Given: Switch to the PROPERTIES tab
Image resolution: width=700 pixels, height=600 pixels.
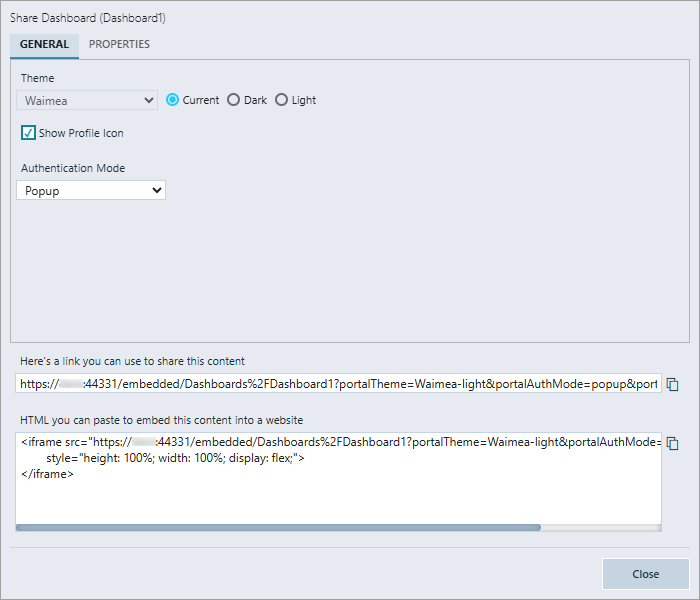Looking at the screenshot, I should click(x=119, y=45).
